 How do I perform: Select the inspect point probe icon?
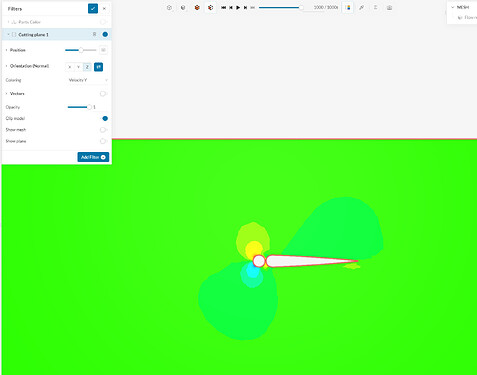tap(362, 7)
